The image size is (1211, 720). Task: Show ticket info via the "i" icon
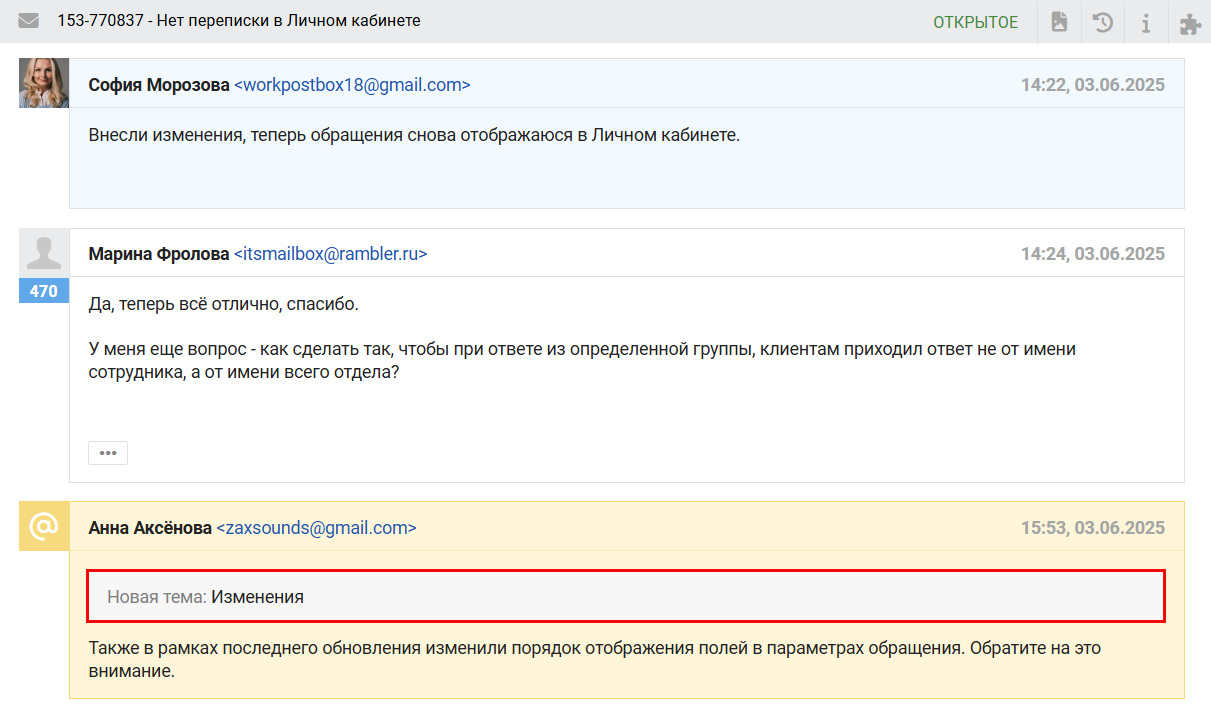pos(1146,22)
